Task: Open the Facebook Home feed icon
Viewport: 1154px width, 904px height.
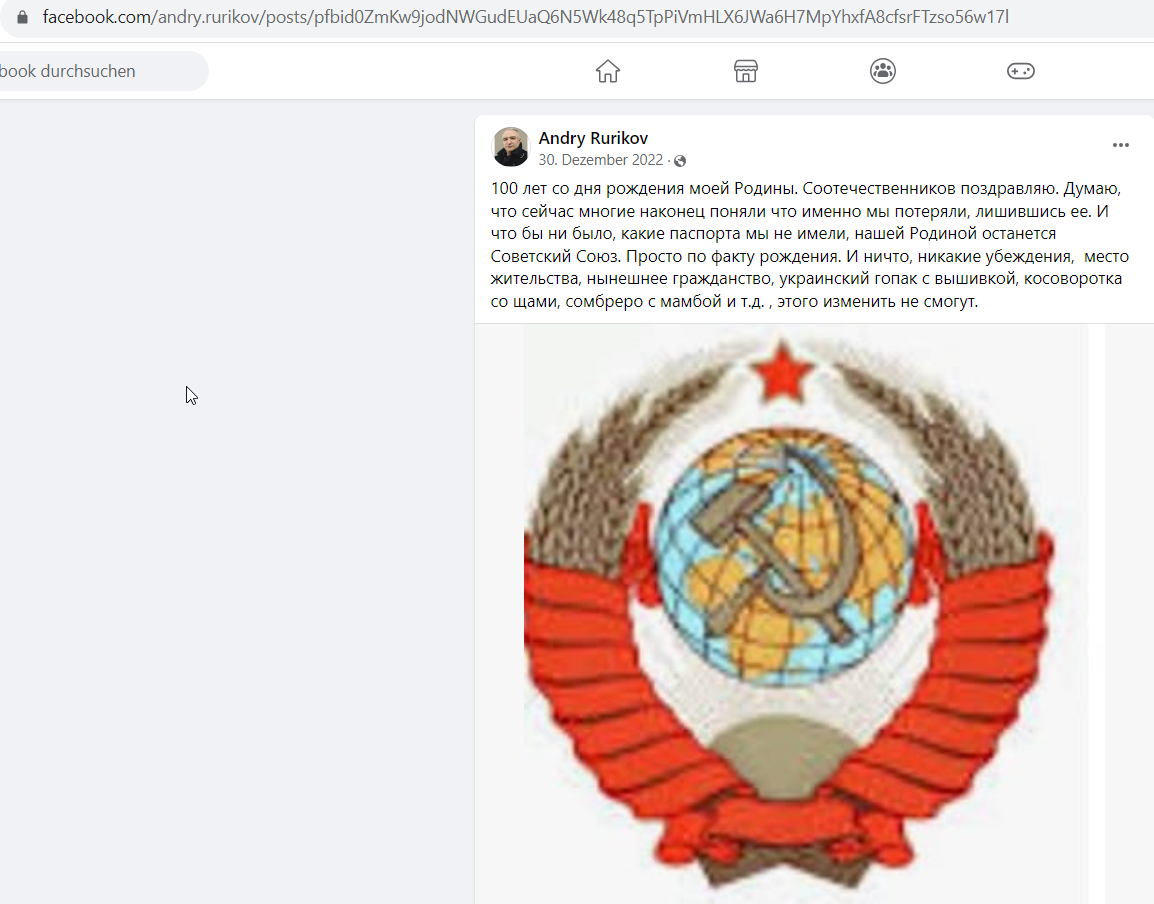Action: pyautogui.click(x=608, y=71)
